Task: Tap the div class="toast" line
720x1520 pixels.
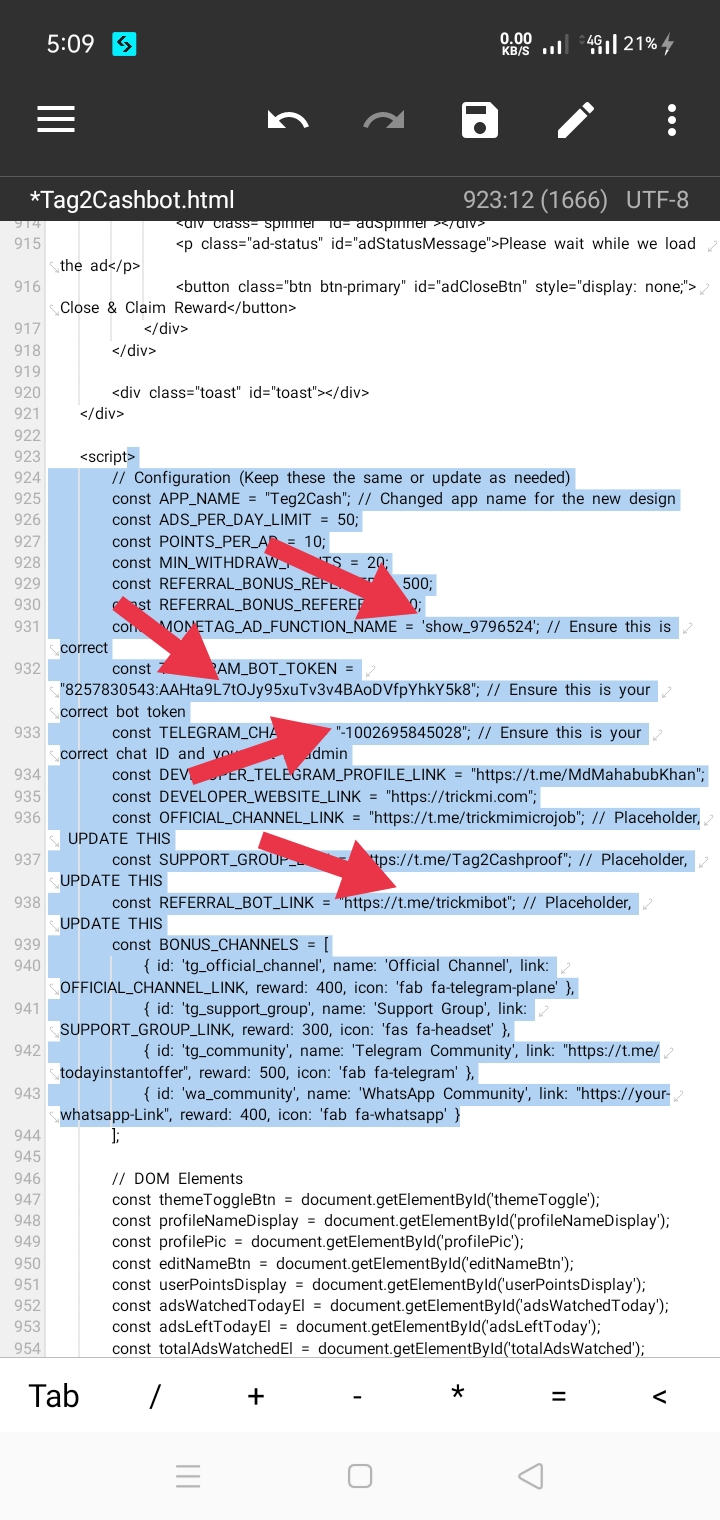Action: click(x=240, y=393)
